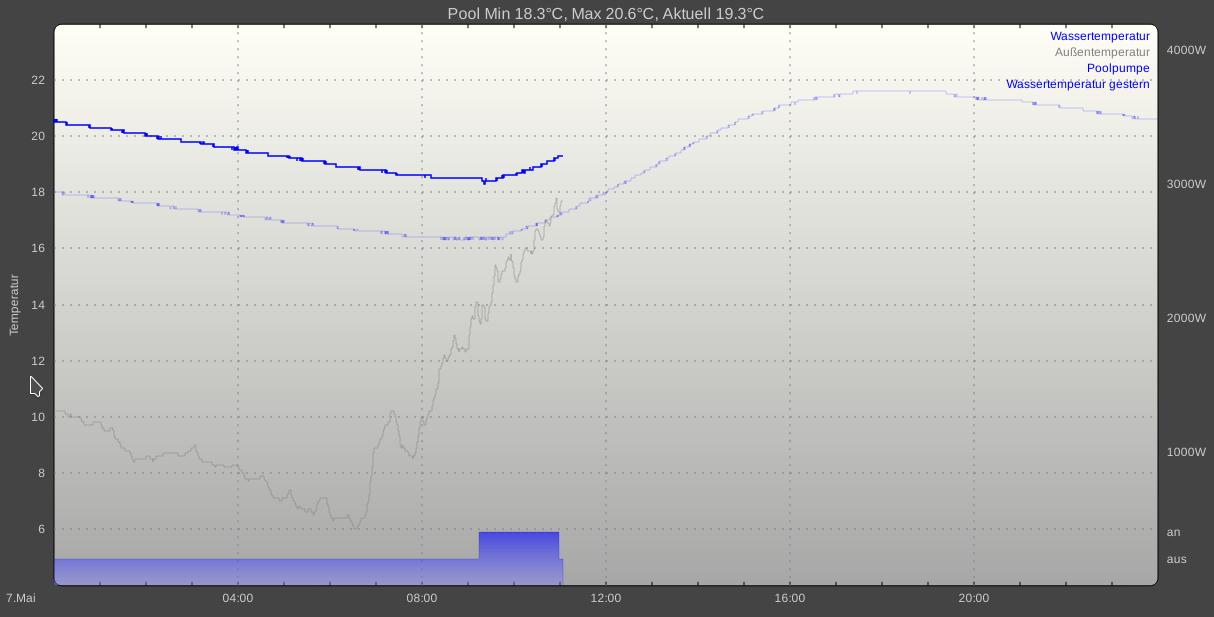Click the chart title showing Pool Min 18.3°C
This screenshot has height=617, width=1214.
click(x=606, y=13)
